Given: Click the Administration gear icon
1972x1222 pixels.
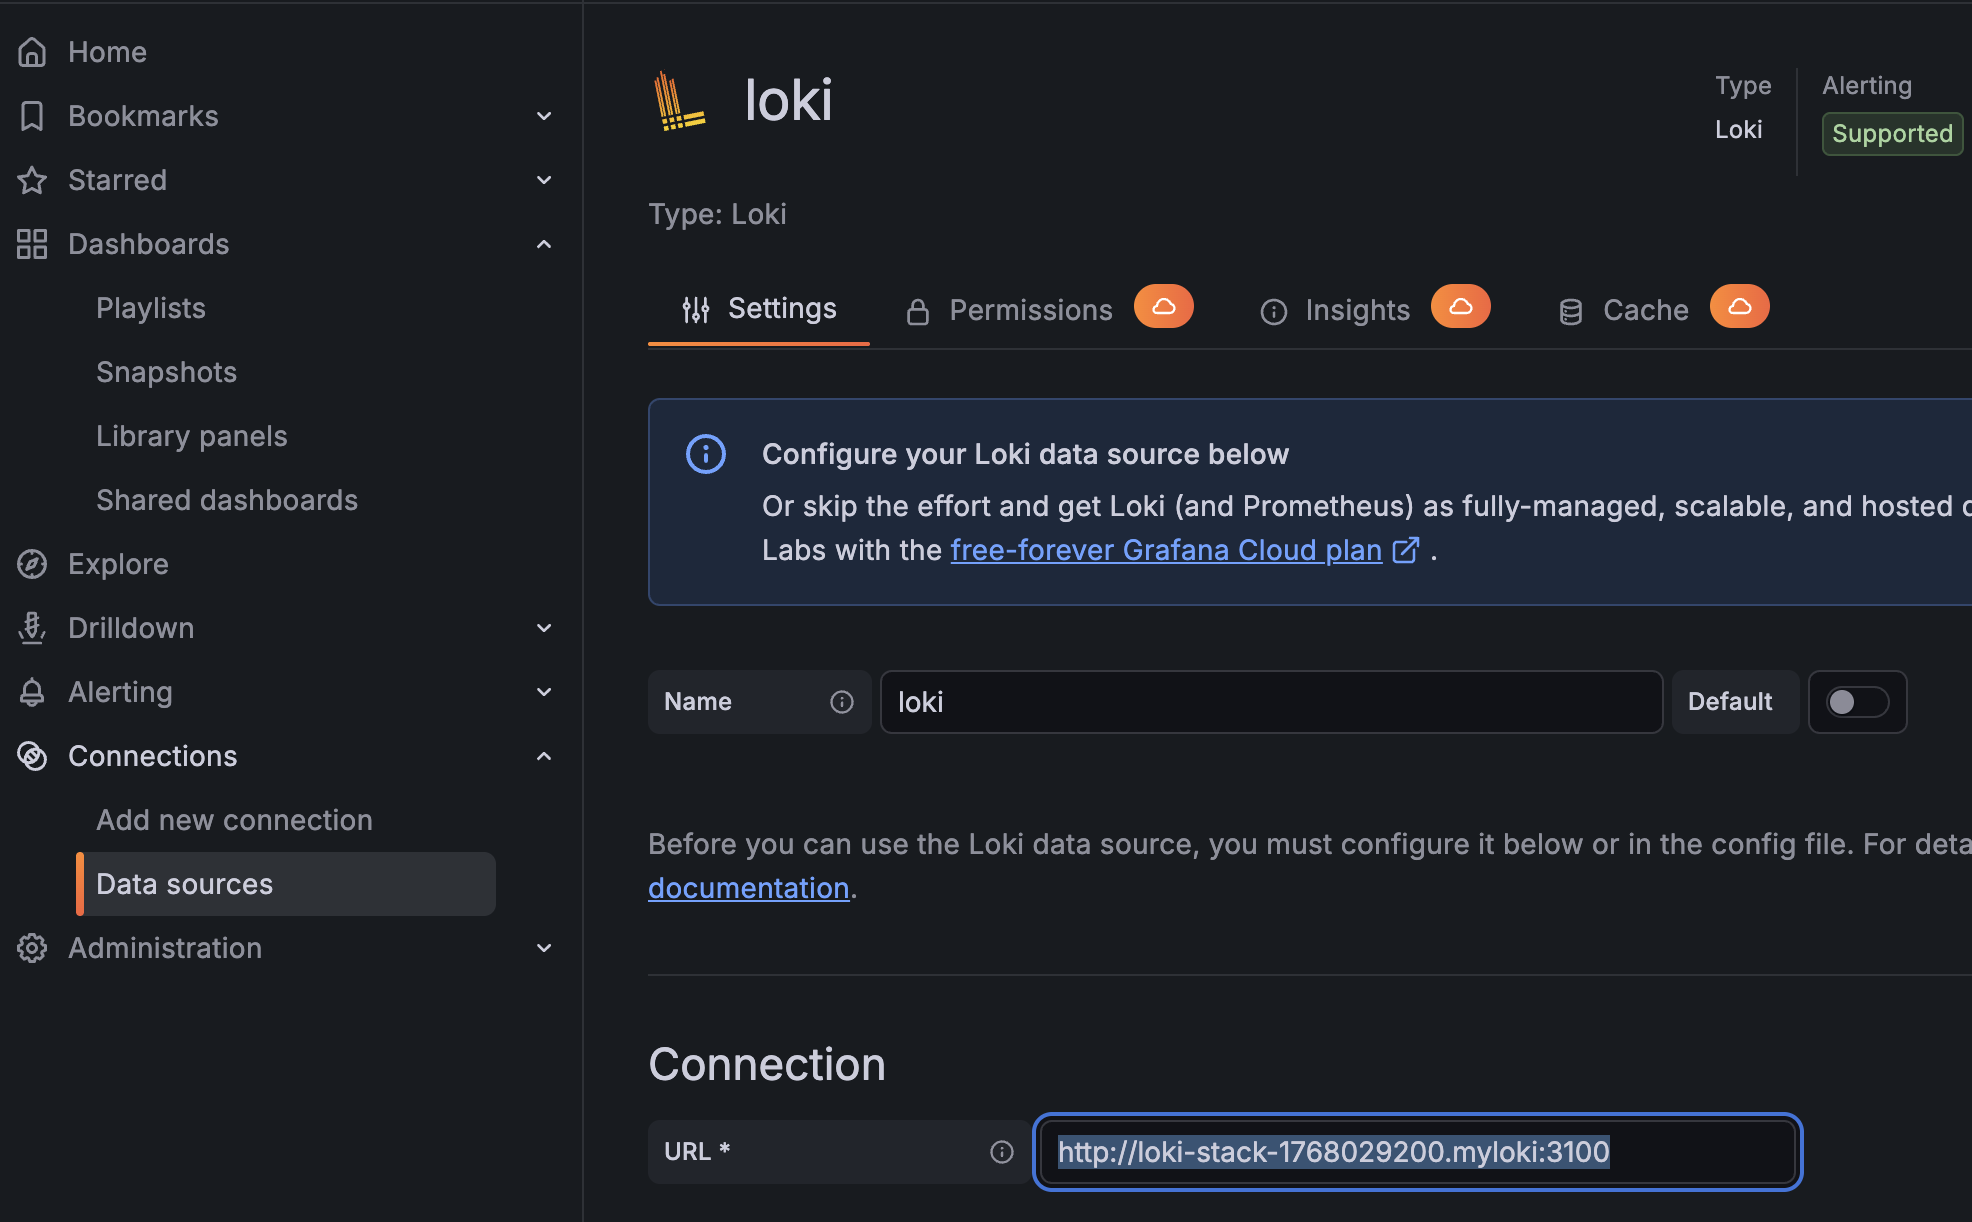Looking at the screenshot, I should 32,948.
